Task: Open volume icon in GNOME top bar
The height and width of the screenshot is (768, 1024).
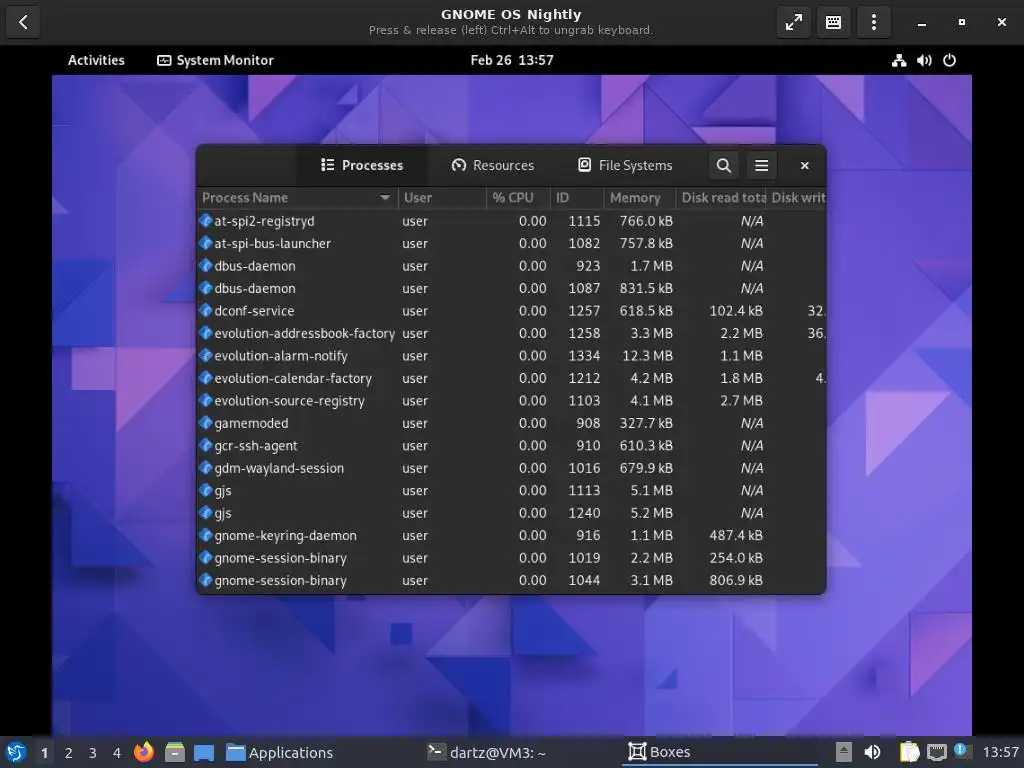Action: click(x=924, y=60)
